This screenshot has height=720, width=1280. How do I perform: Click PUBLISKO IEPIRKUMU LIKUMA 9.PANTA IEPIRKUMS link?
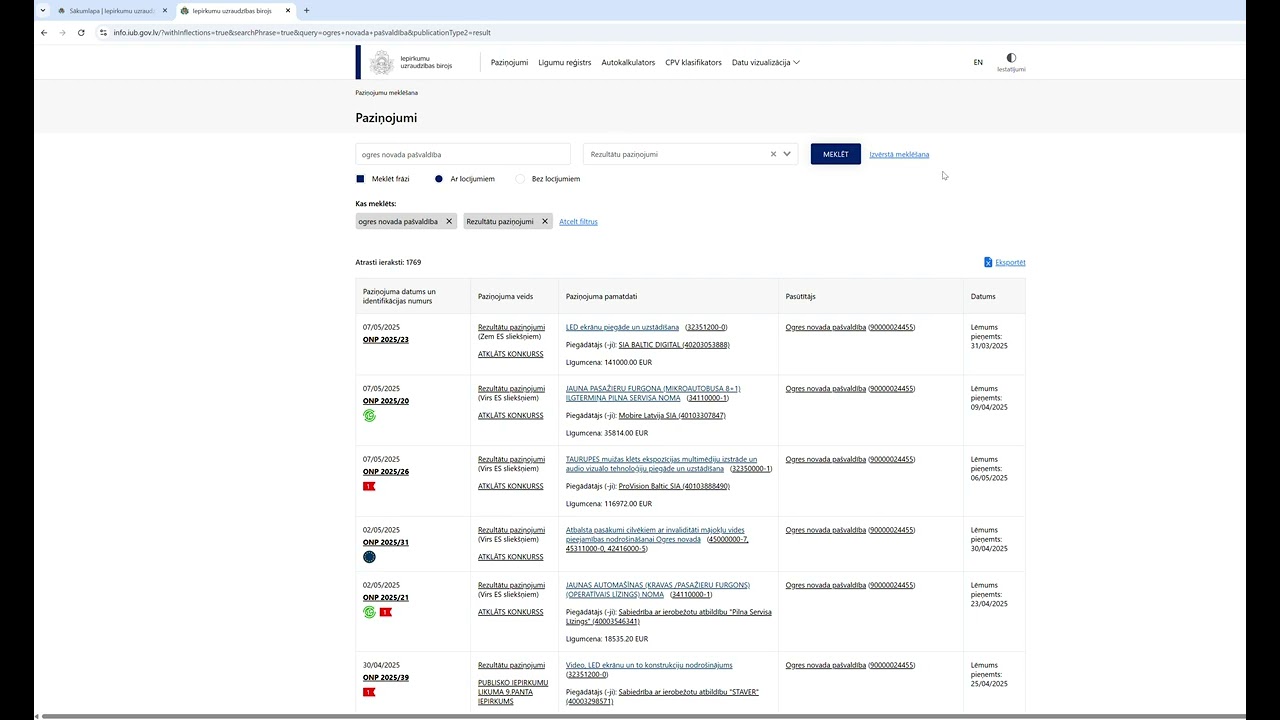point(513,692)
